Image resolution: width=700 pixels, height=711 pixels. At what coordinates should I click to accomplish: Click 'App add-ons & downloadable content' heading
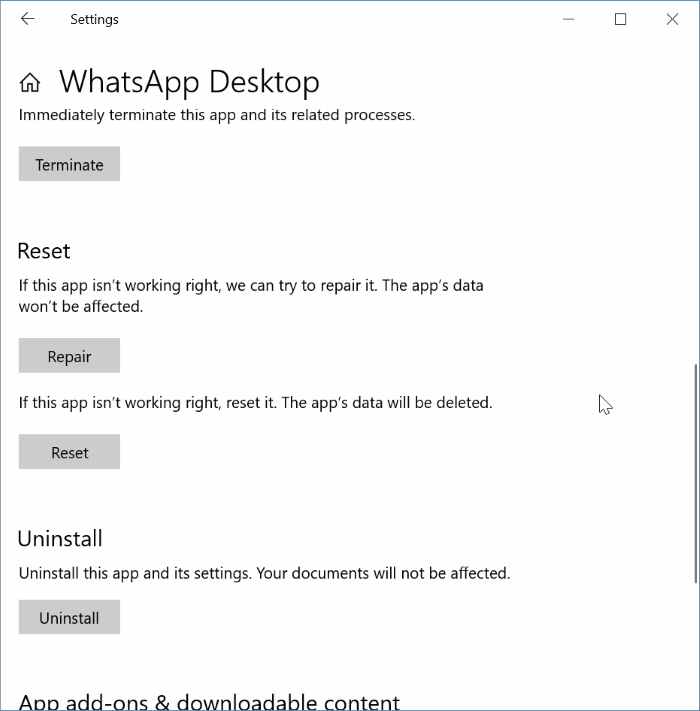[x=209, y=702]
